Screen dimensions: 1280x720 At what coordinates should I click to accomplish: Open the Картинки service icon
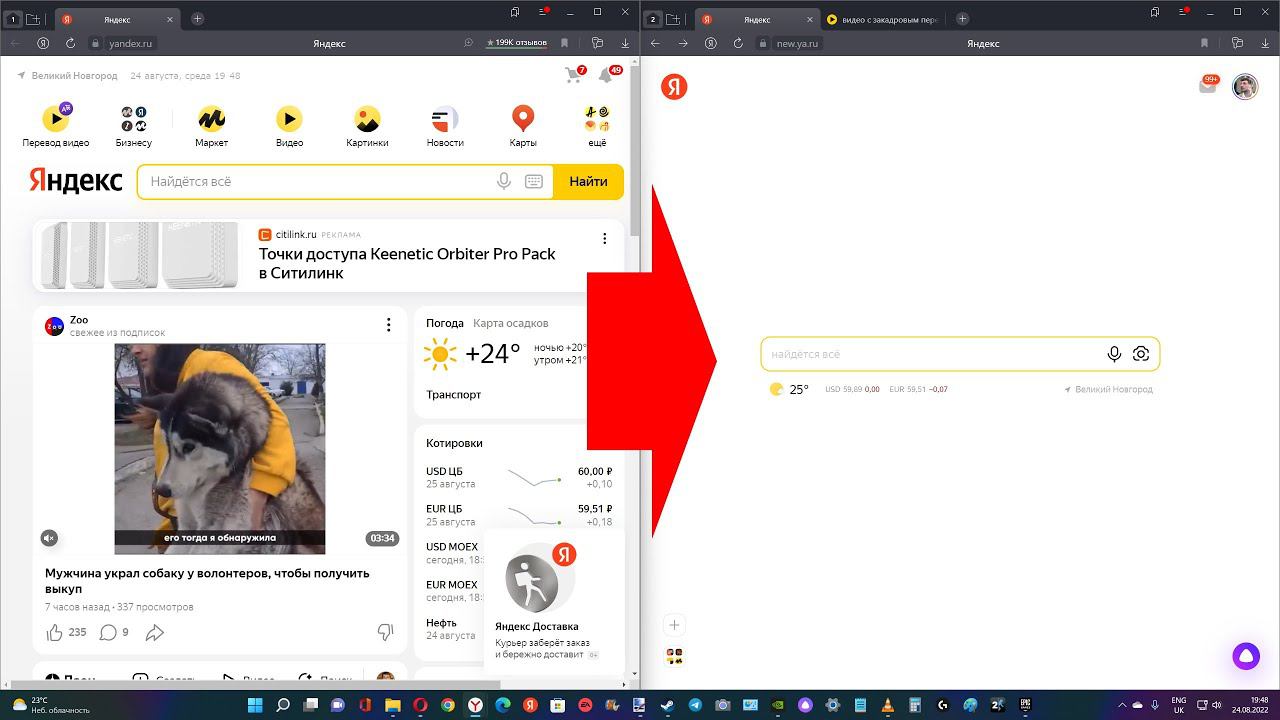click(367, 119)
